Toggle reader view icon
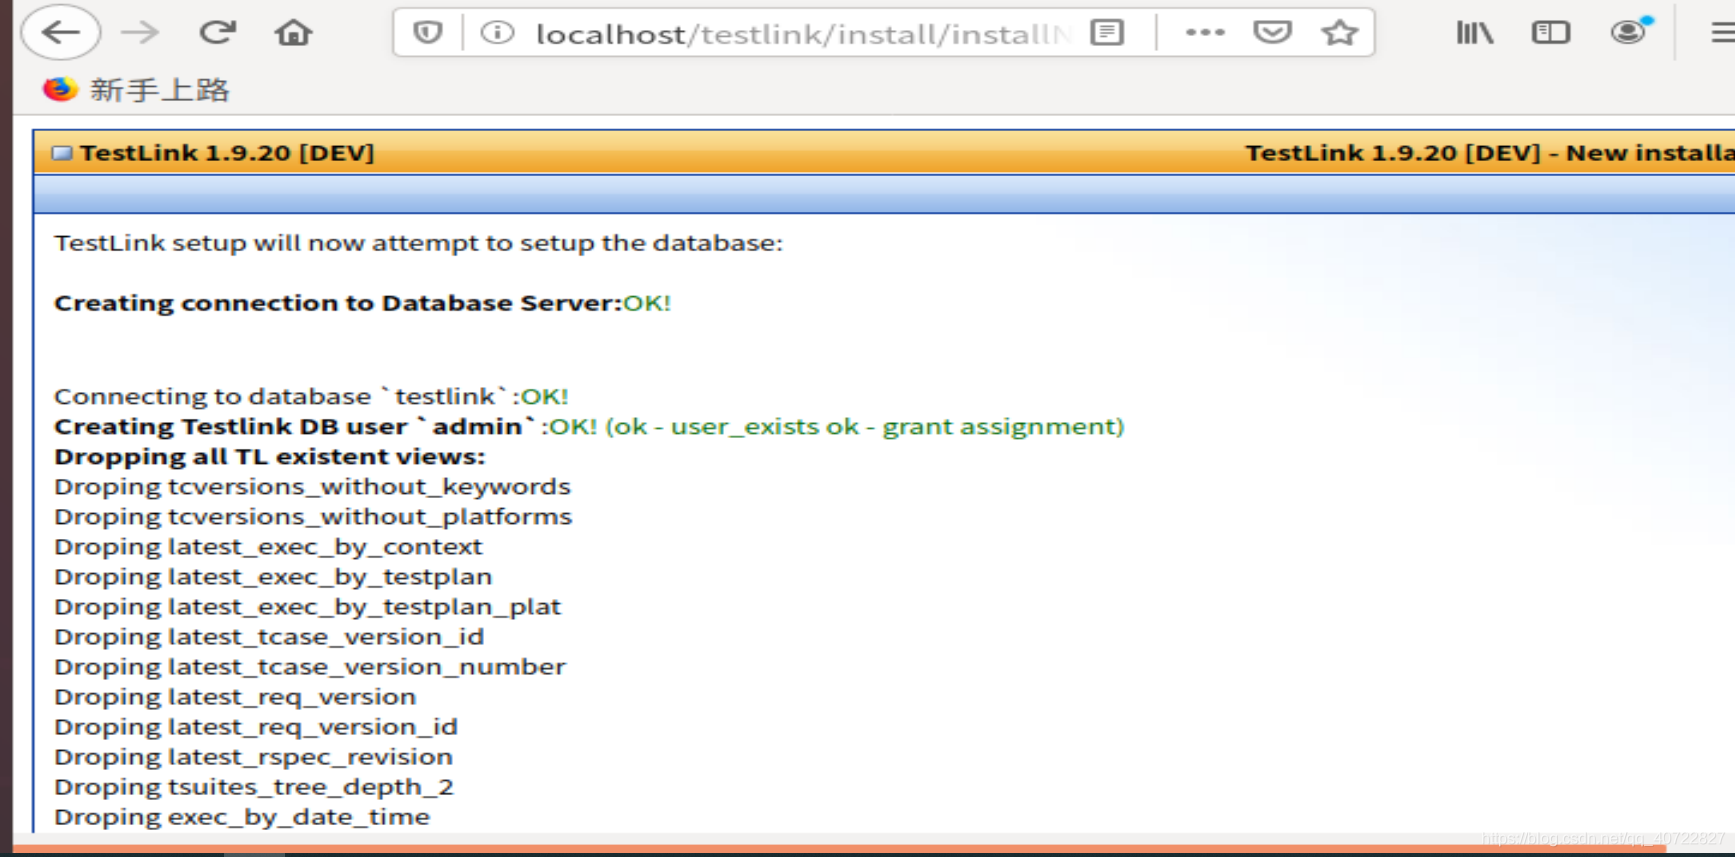Screen dimensions: 1735x857 pos(1107,33)
